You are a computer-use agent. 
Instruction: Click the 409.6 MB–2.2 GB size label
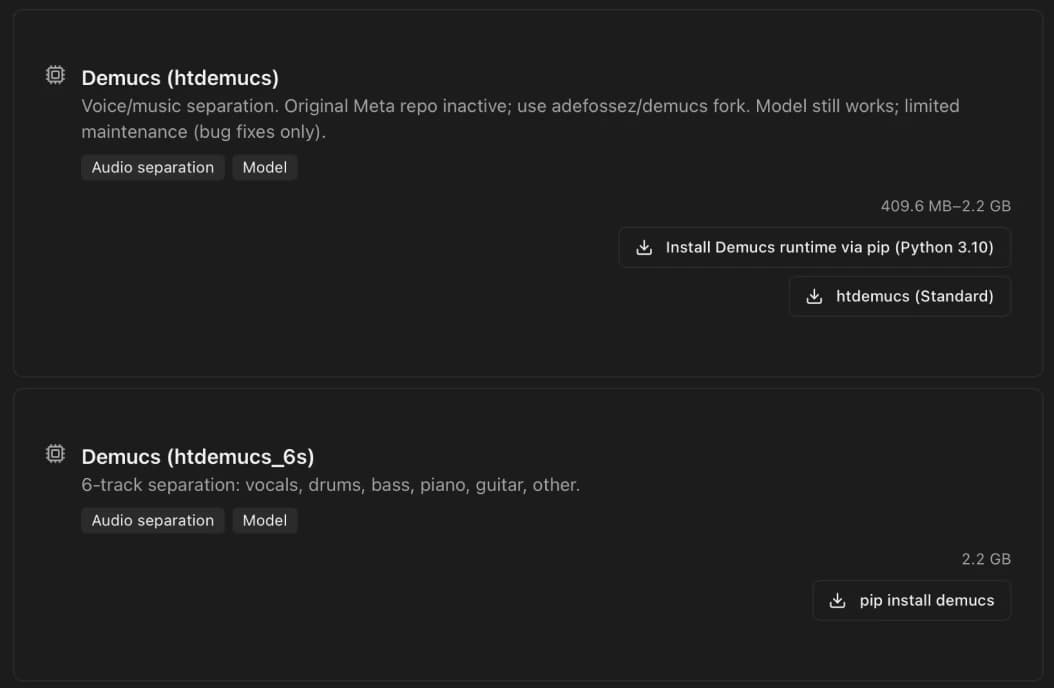point(946,206)
